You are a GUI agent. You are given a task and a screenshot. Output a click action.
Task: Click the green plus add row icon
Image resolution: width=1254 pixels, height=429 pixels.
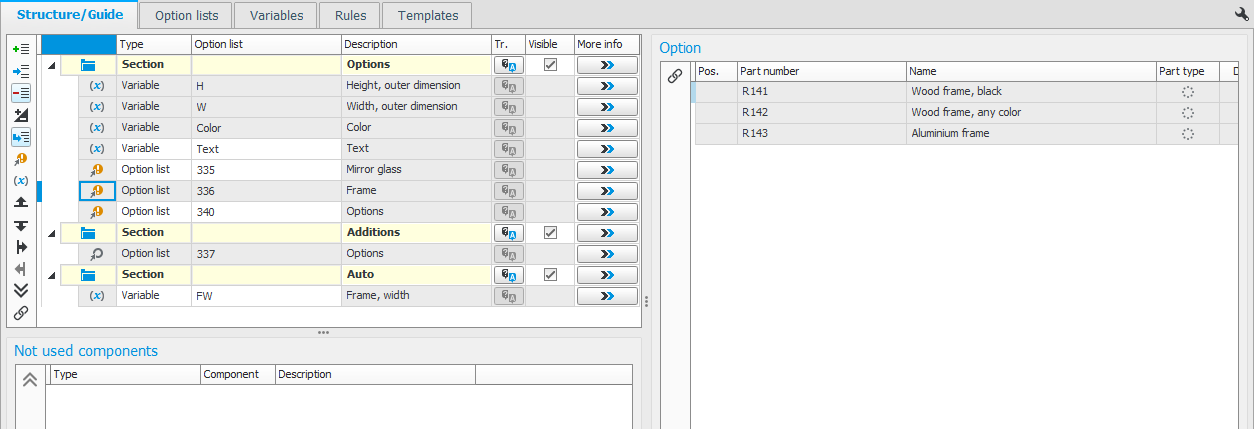click(x=20, y=48)
